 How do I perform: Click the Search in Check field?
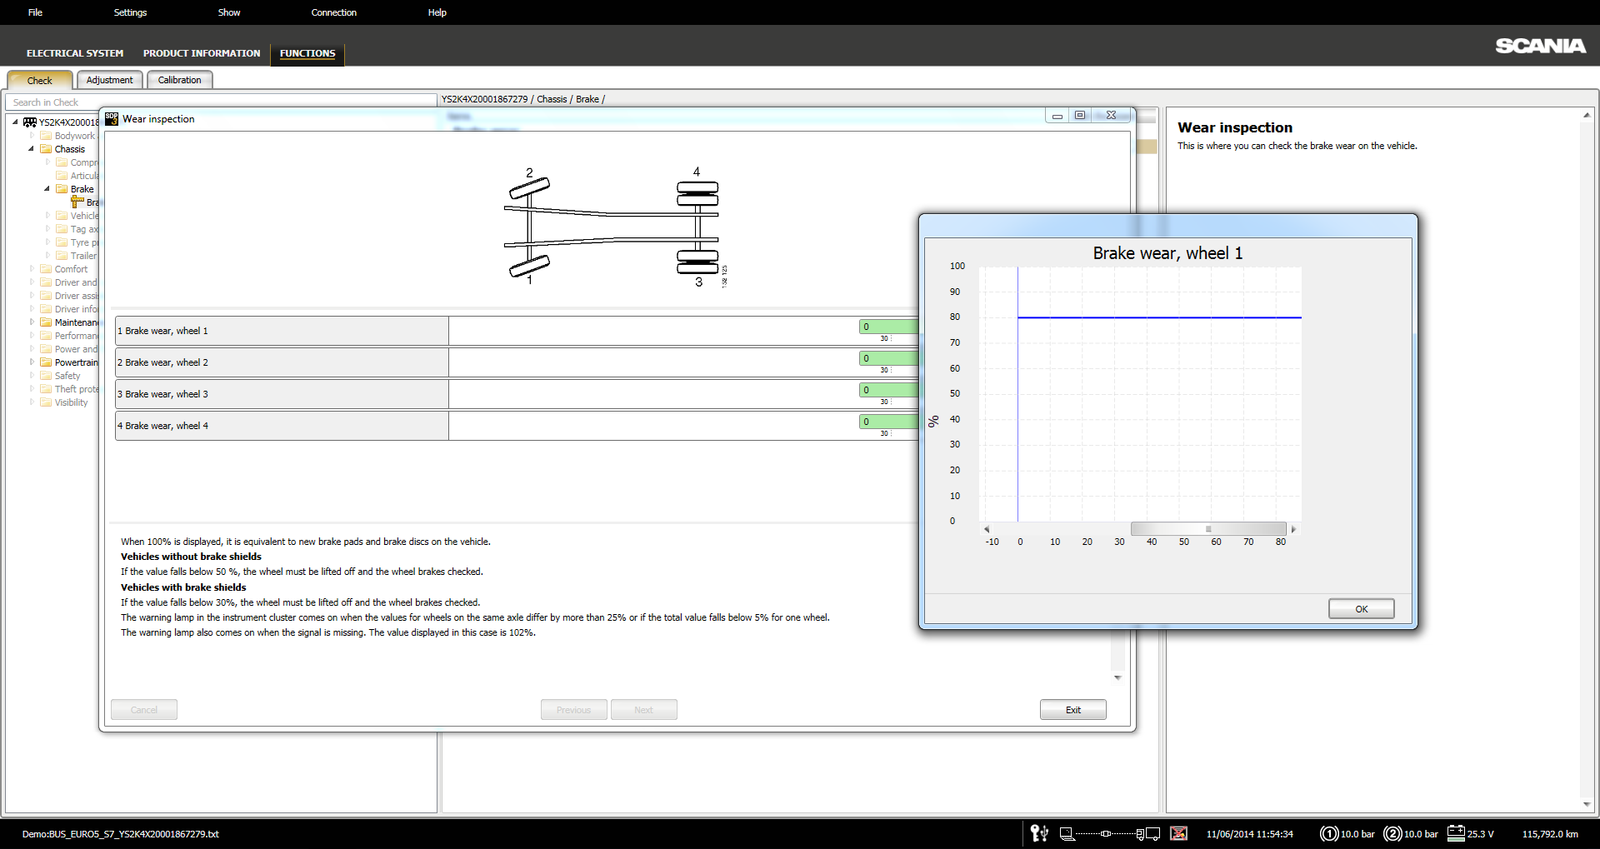[221, 102]
